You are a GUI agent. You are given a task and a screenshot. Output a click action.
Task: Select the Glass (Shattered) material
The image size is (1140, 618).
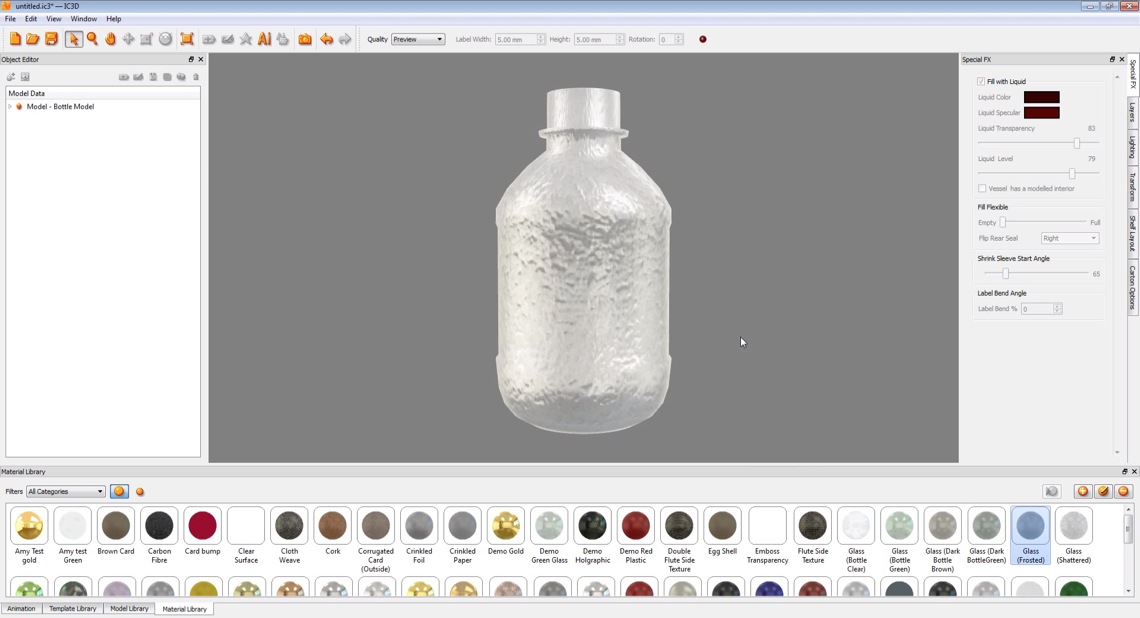point(1073,535)
